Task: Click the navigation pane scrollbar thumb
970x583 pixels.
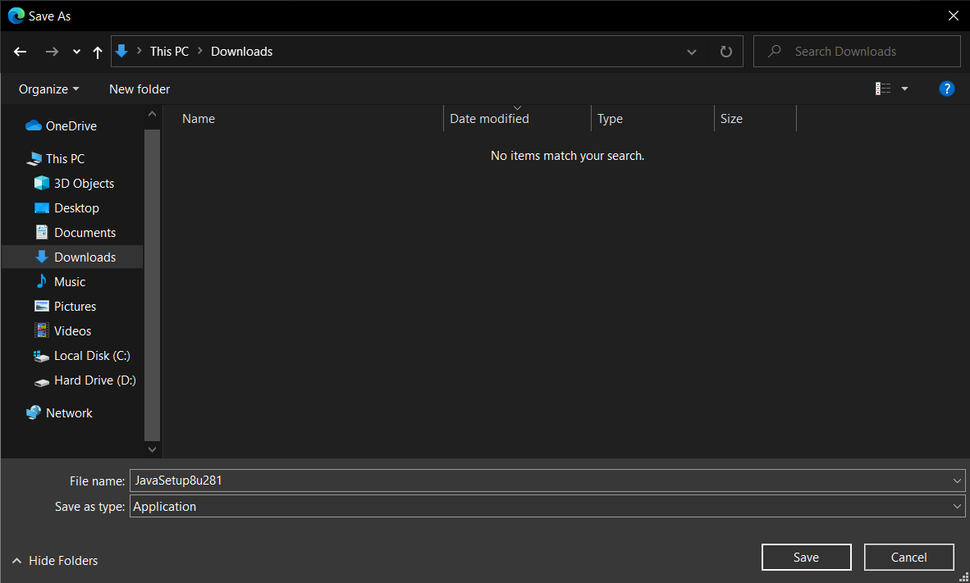Action: [x=152, y=285]
